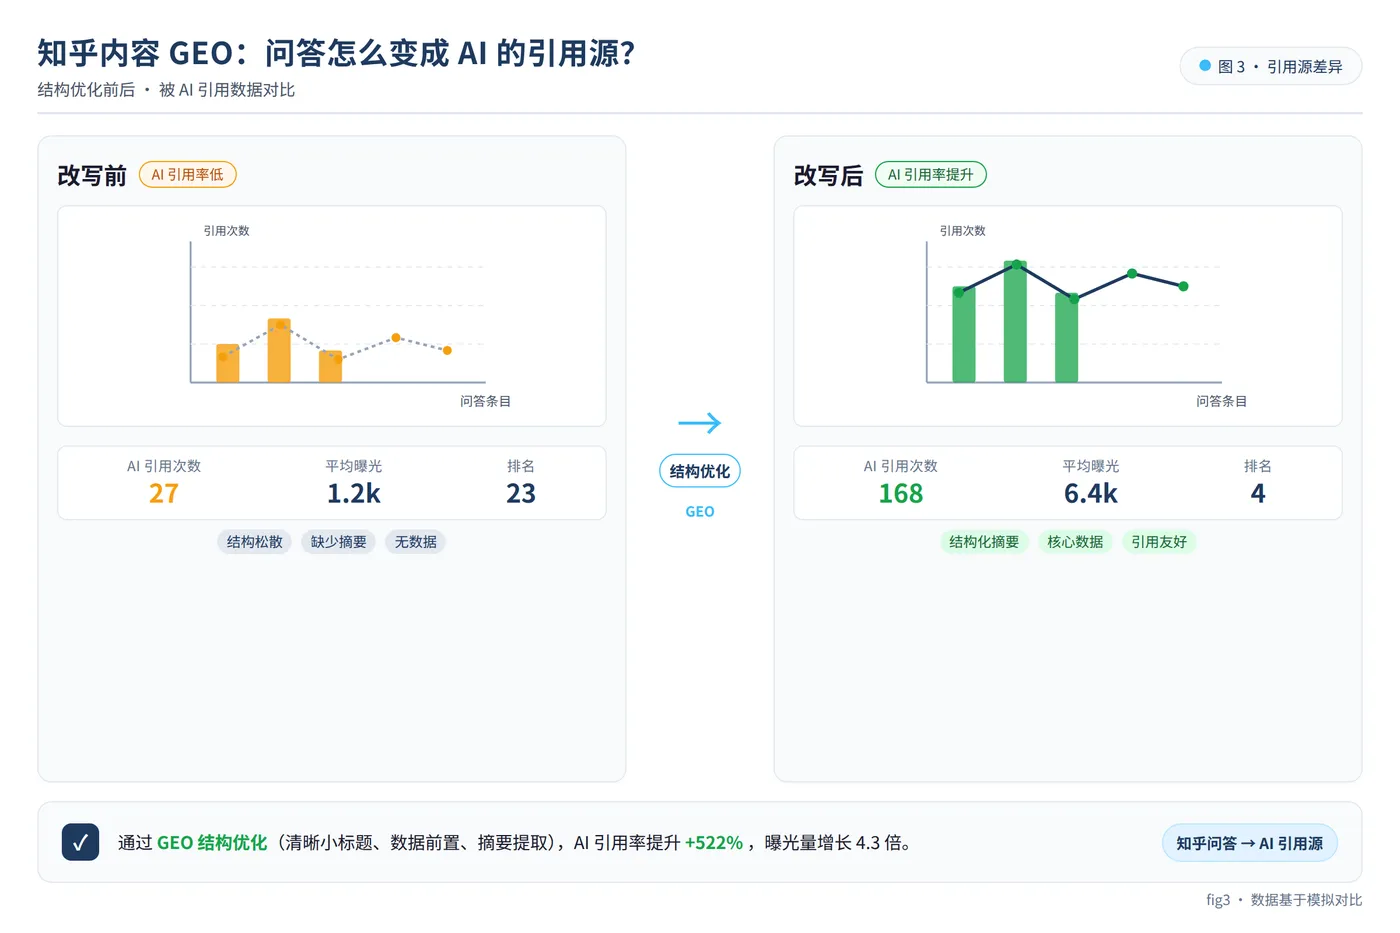Click the fourth green point on trend line
1400x933 pixels.
[1132, 273]
